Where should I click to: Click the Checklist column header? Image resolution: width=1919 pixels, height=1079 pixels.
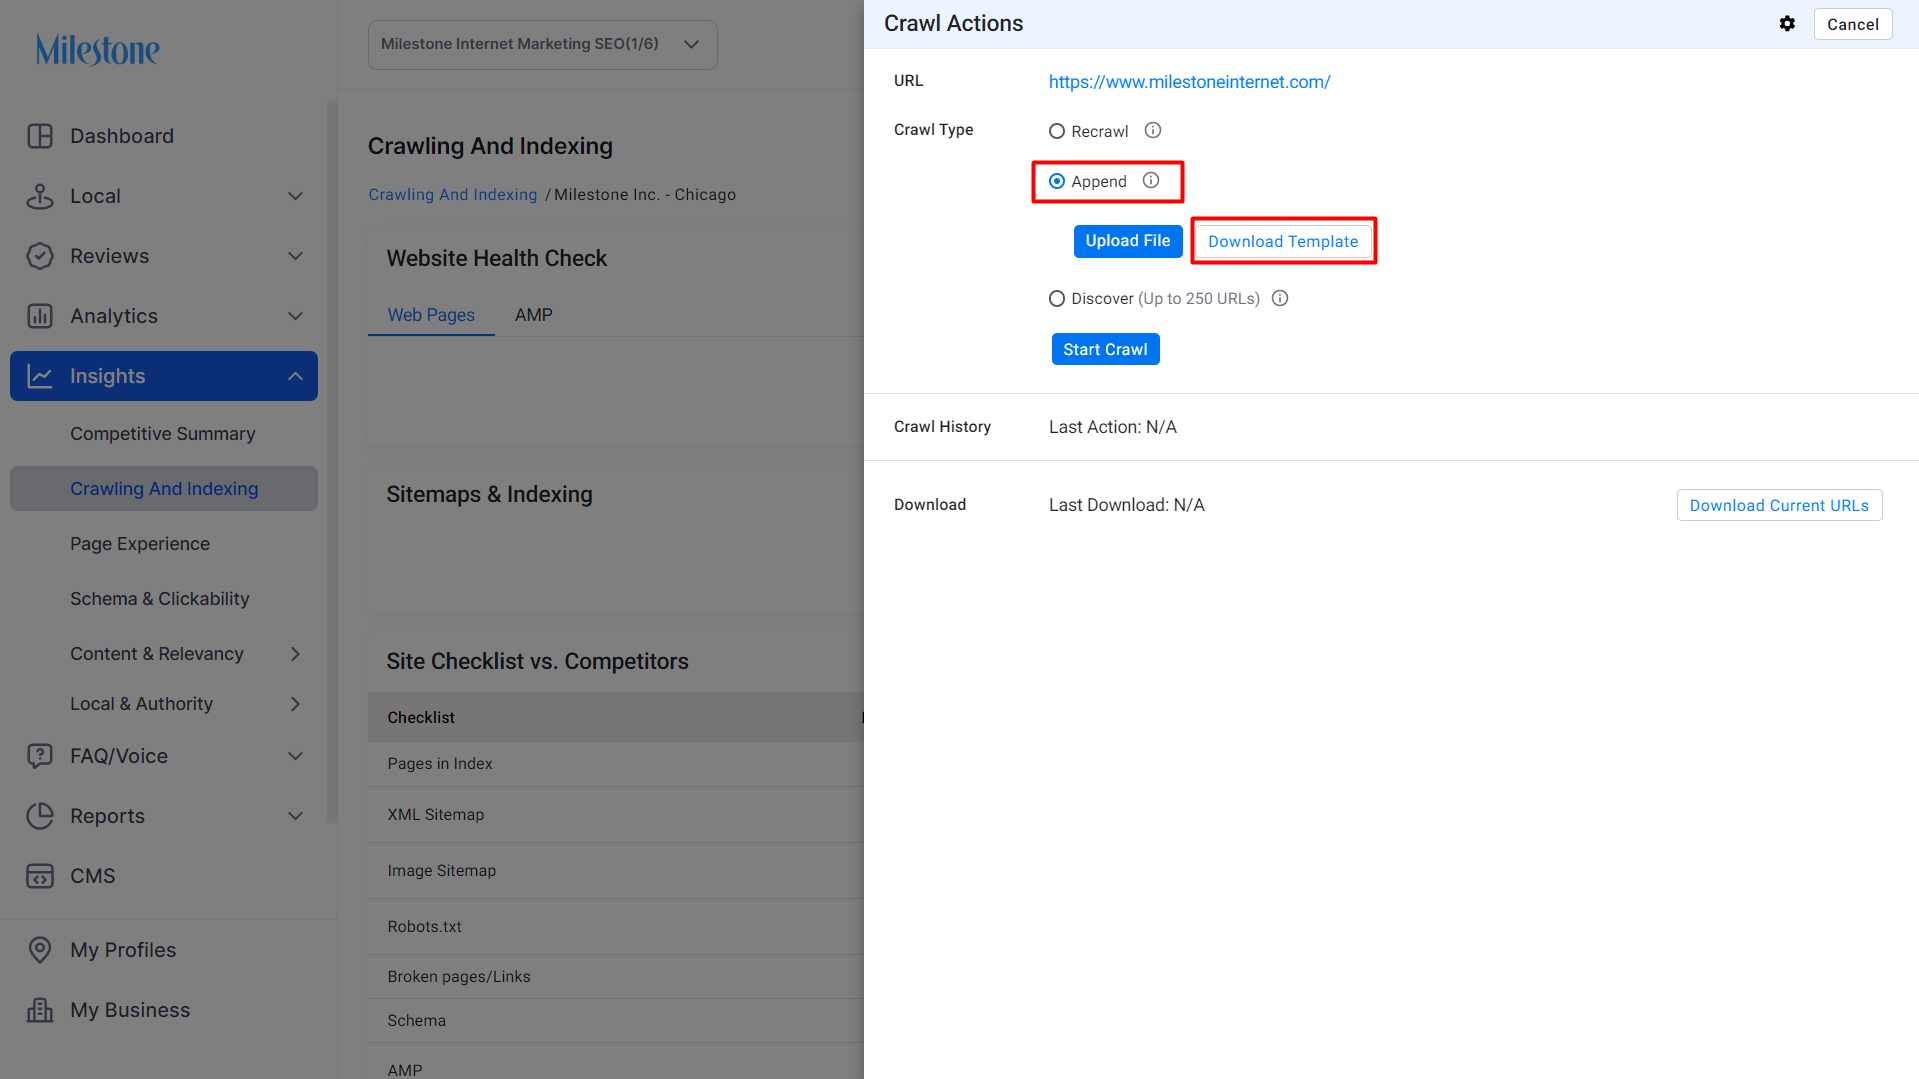[x=421, y=718]
